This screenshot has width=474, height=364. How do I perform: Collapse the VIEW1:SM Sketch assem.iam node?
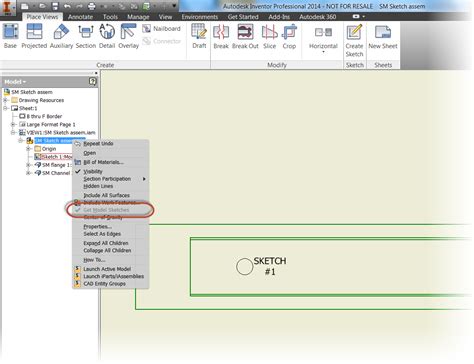tap(13, 132)
